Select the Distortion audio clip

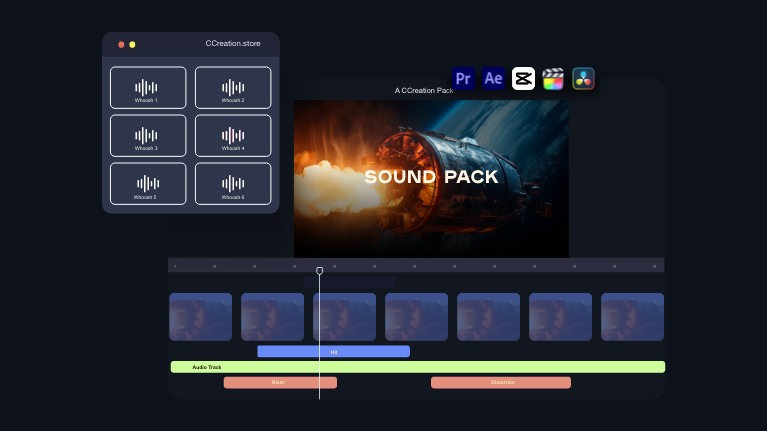pos(501,382)
